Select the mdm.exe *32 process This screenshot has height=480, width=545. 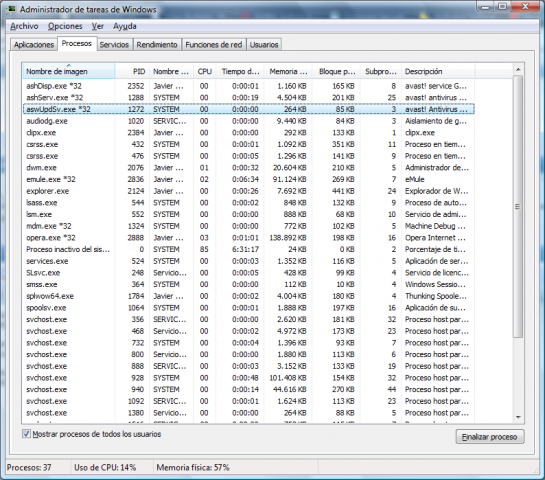pyautogui.click(x=249, y=226)
